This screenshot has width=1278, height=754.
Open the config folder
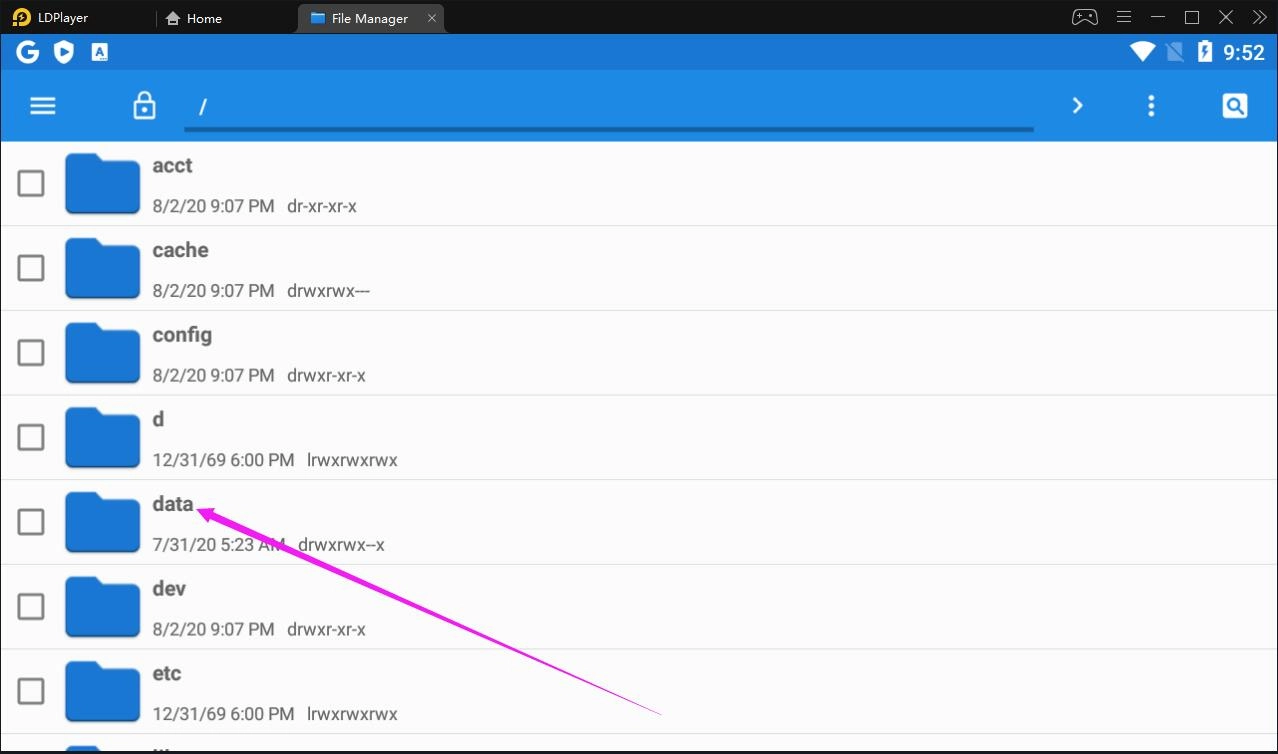(x=182, y=334)
